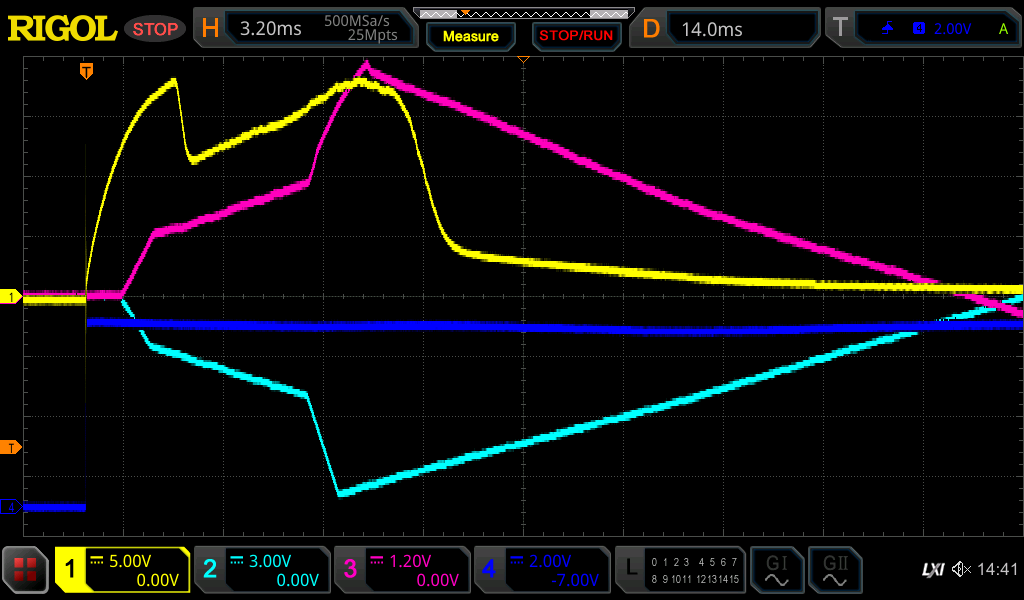Open the function navigation grid icon

[26, 570]
